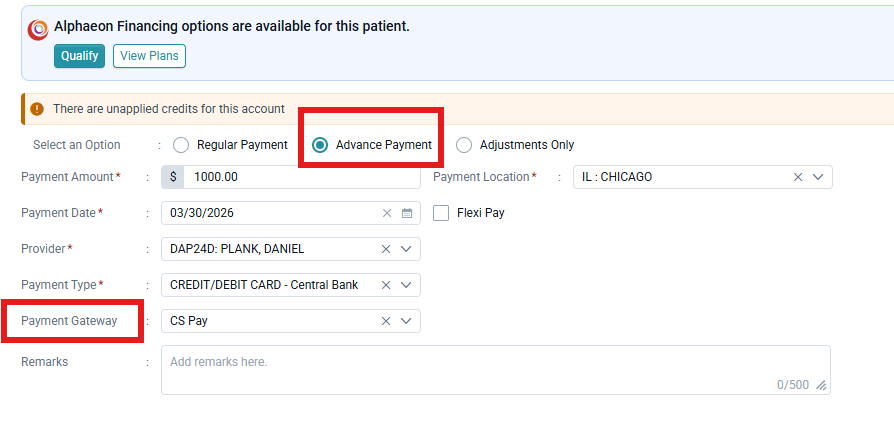894x429 pixels.
Task: Clear the IL : CHICAGO payment location
Action: pos(798,177)
